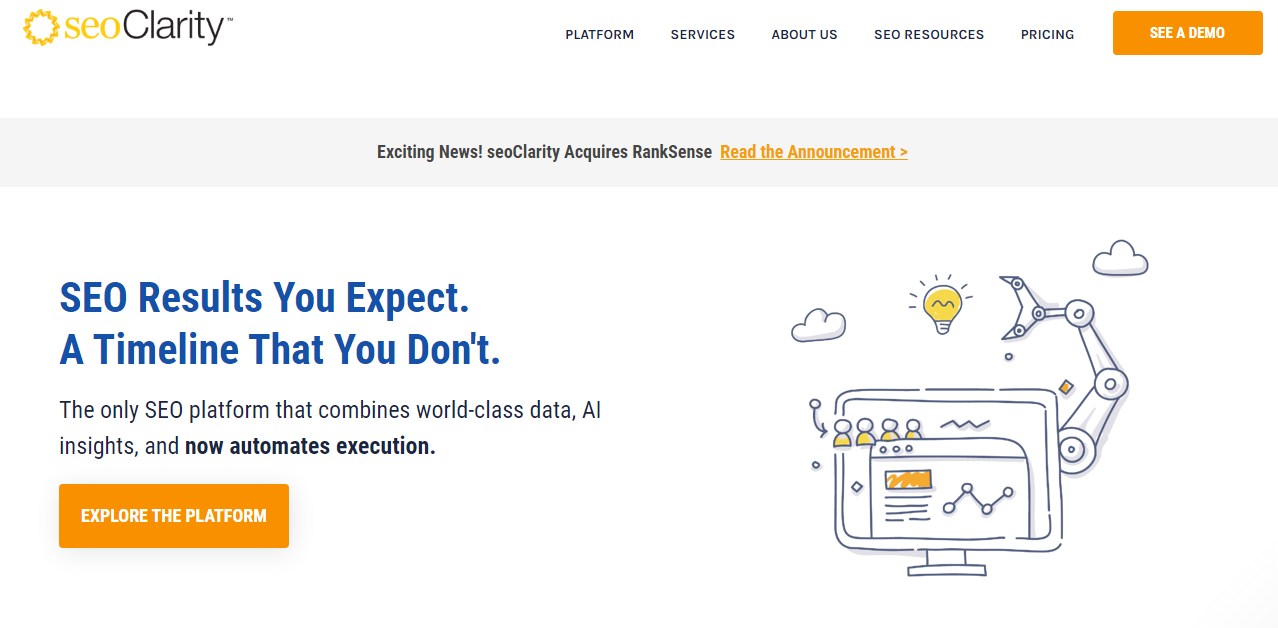Click the headline 'SEO Results You Expect.'
1278x628 pixels.
(x=264, y=298)
